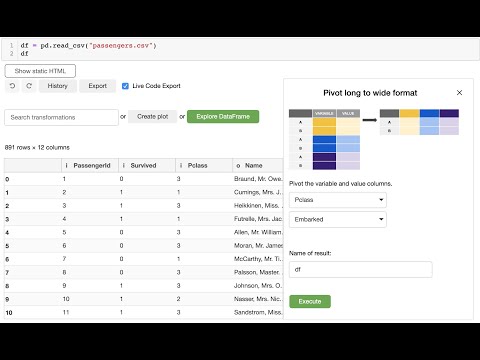Click the name cell Johnson, Mrs. O
The image size is (480, 360).
pyautogui.click(x=258, y=286)
